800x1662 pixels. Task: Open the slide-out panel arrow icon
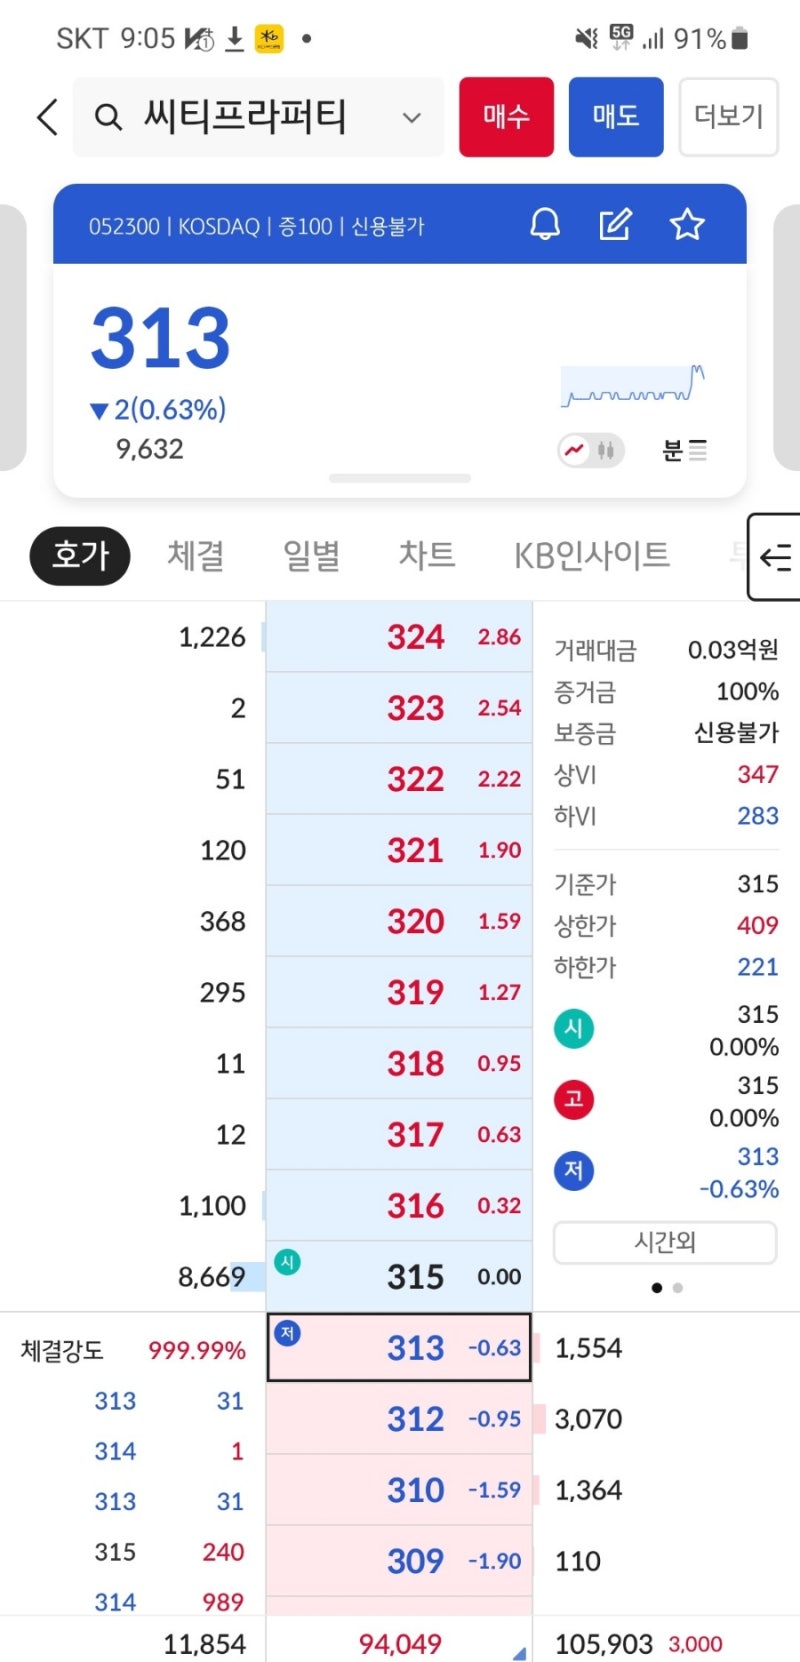pyautogui.click(x=775, y=557)
